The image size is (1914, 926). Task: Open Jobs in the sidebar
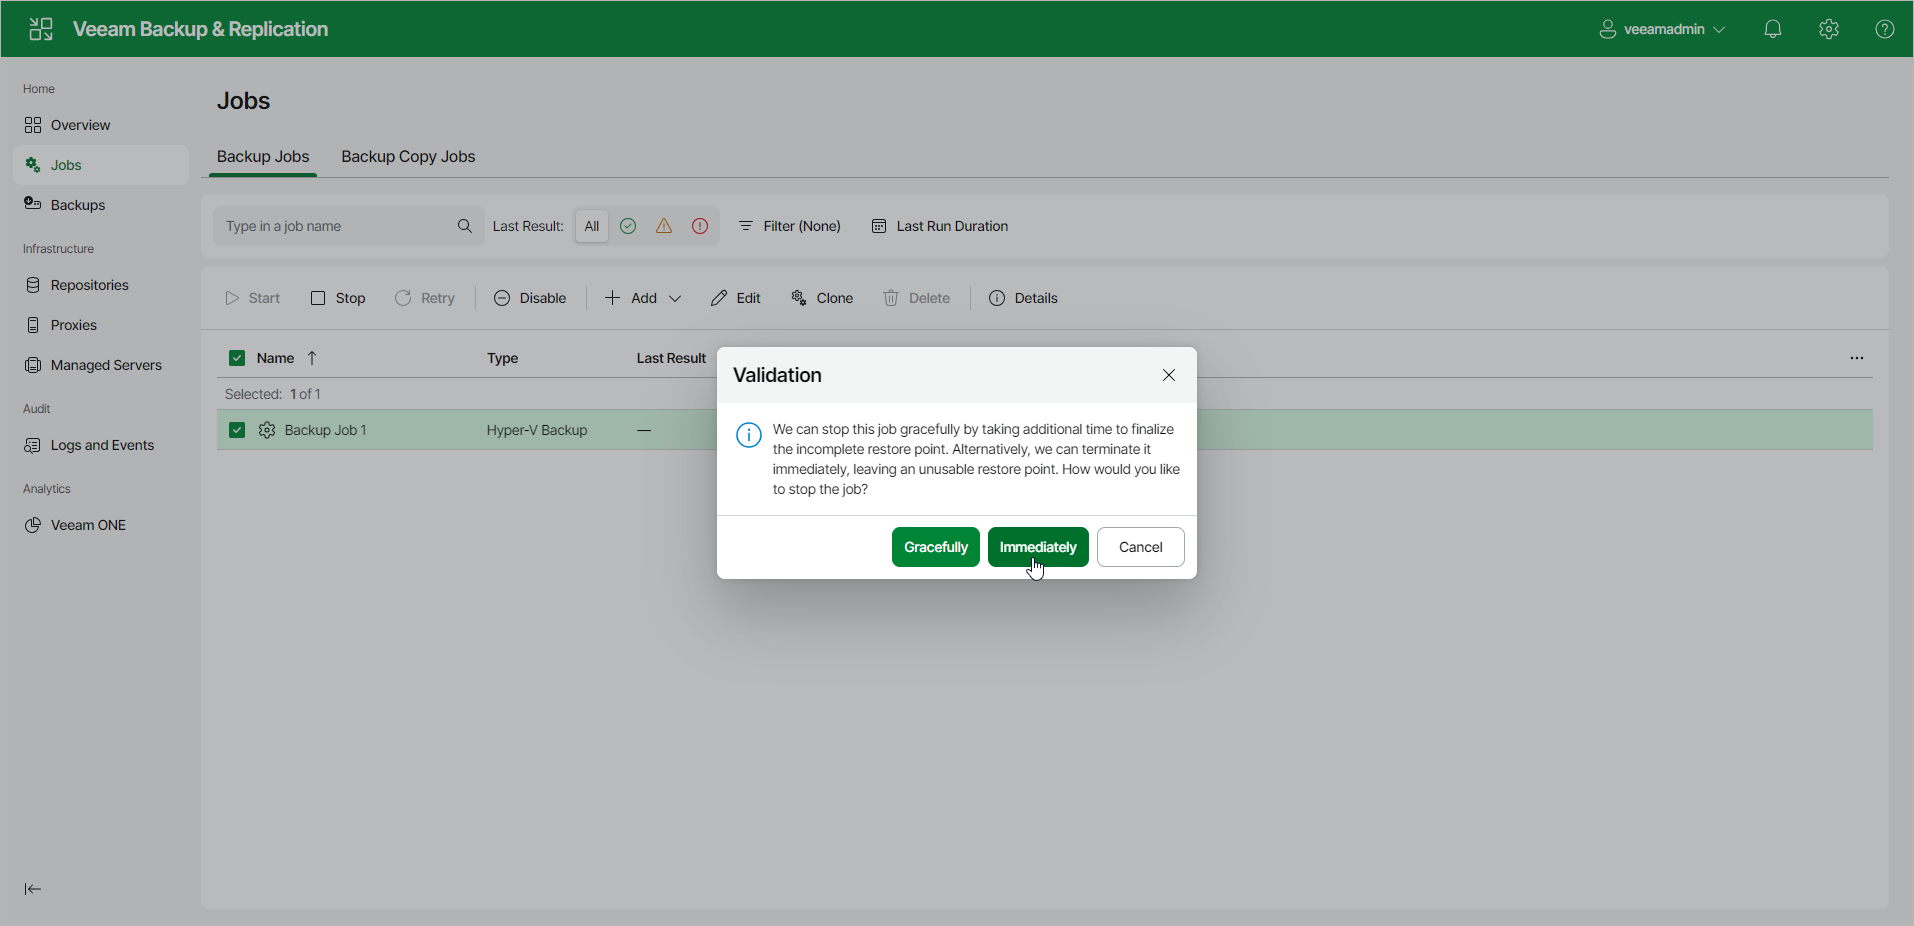(101, 165)
